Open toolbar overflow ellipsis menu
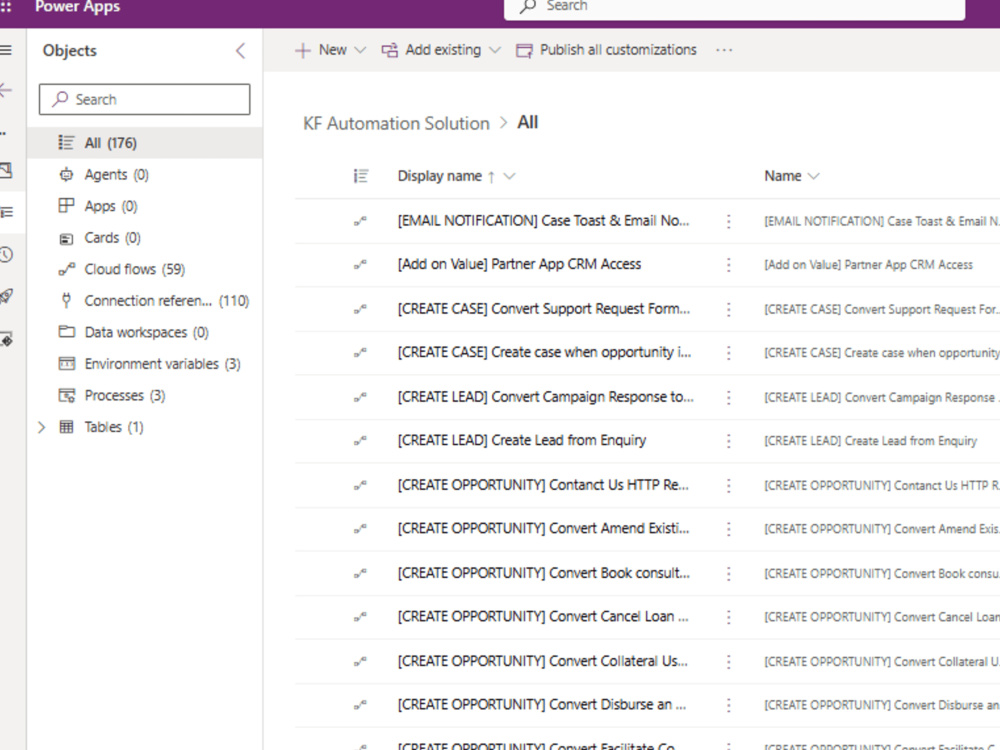The width and height of the screenshot is (1000, 750). coord(724,50)
